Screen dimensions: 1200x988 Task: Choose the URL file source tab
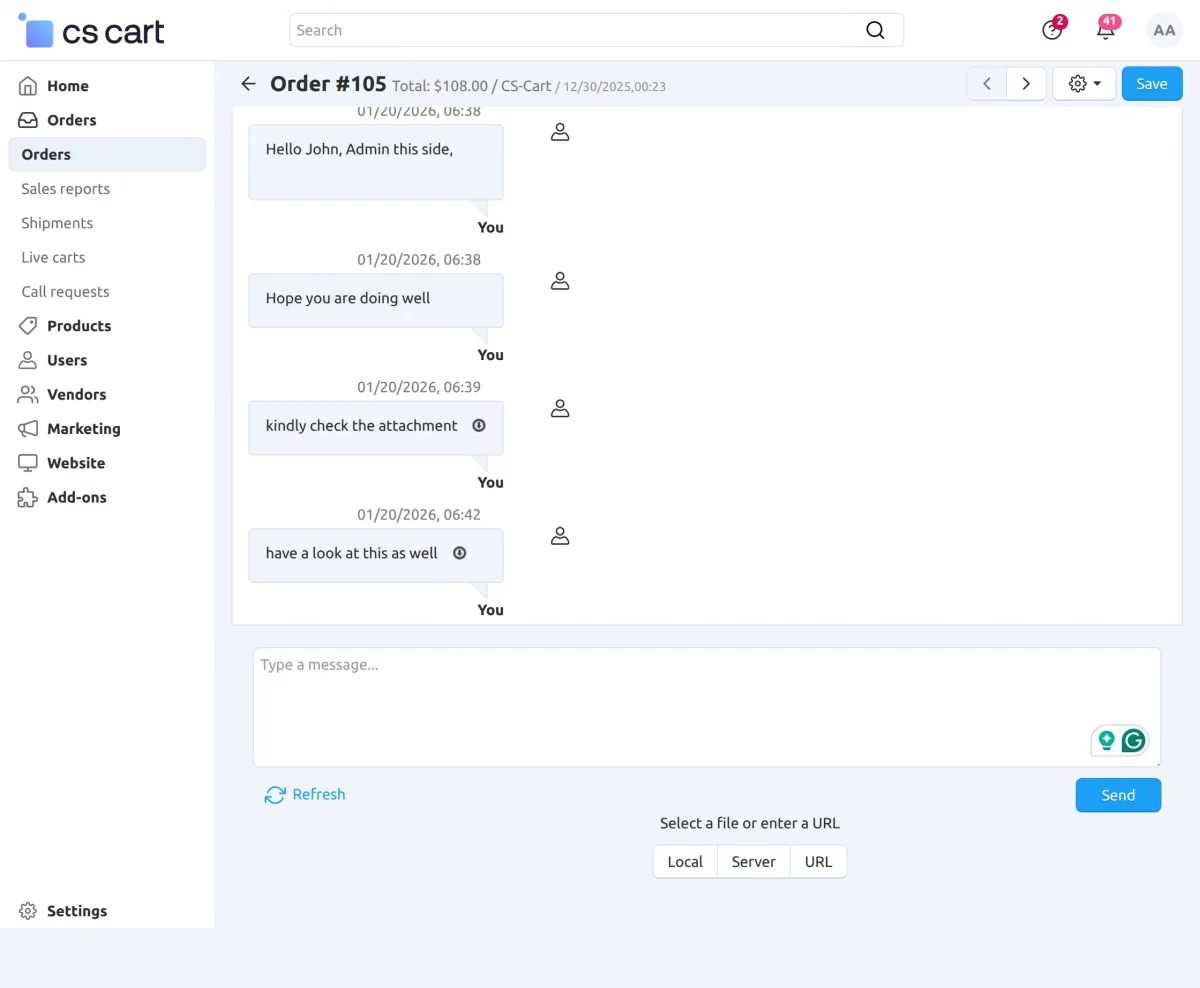click(x=818, y=862)
